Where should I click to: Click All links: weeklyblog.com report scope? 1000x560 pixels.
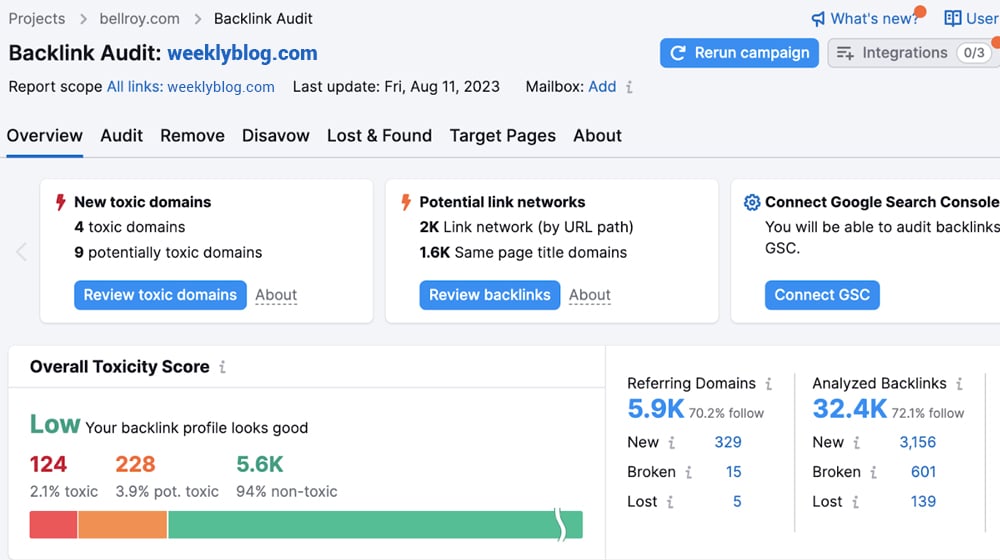coord(191,87)
